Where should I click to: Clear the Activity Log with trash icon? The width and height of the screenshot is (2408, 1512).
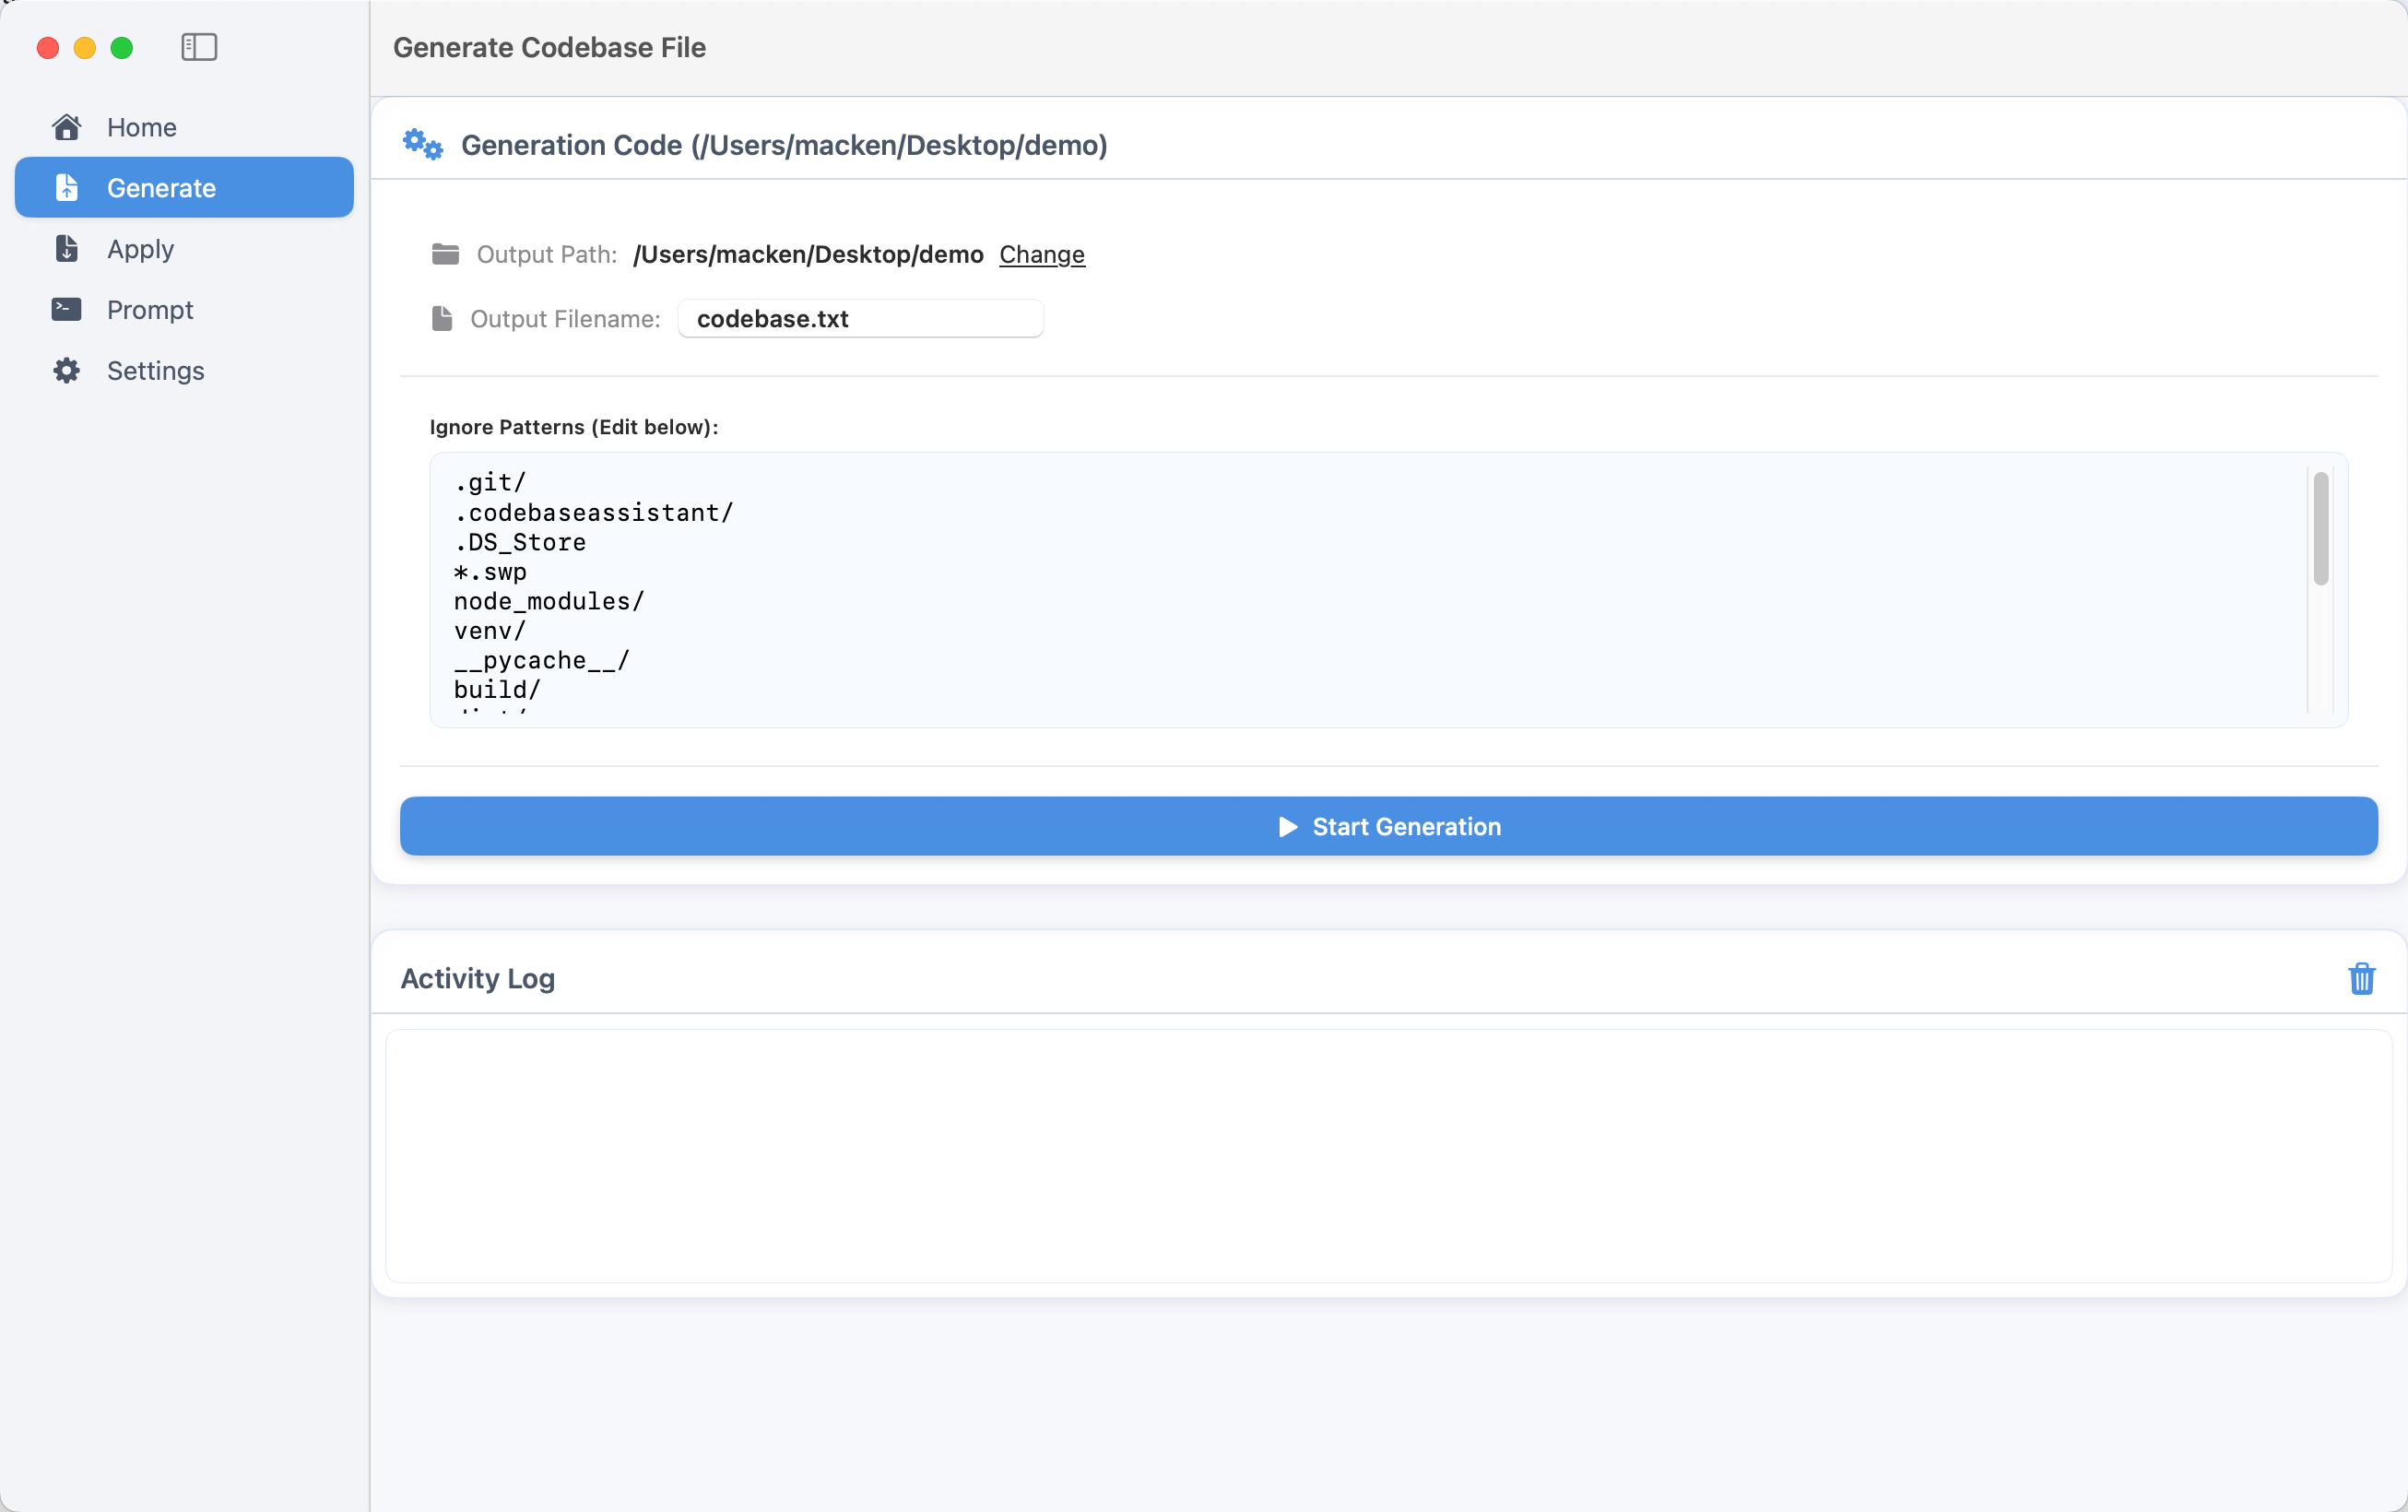2361,978
